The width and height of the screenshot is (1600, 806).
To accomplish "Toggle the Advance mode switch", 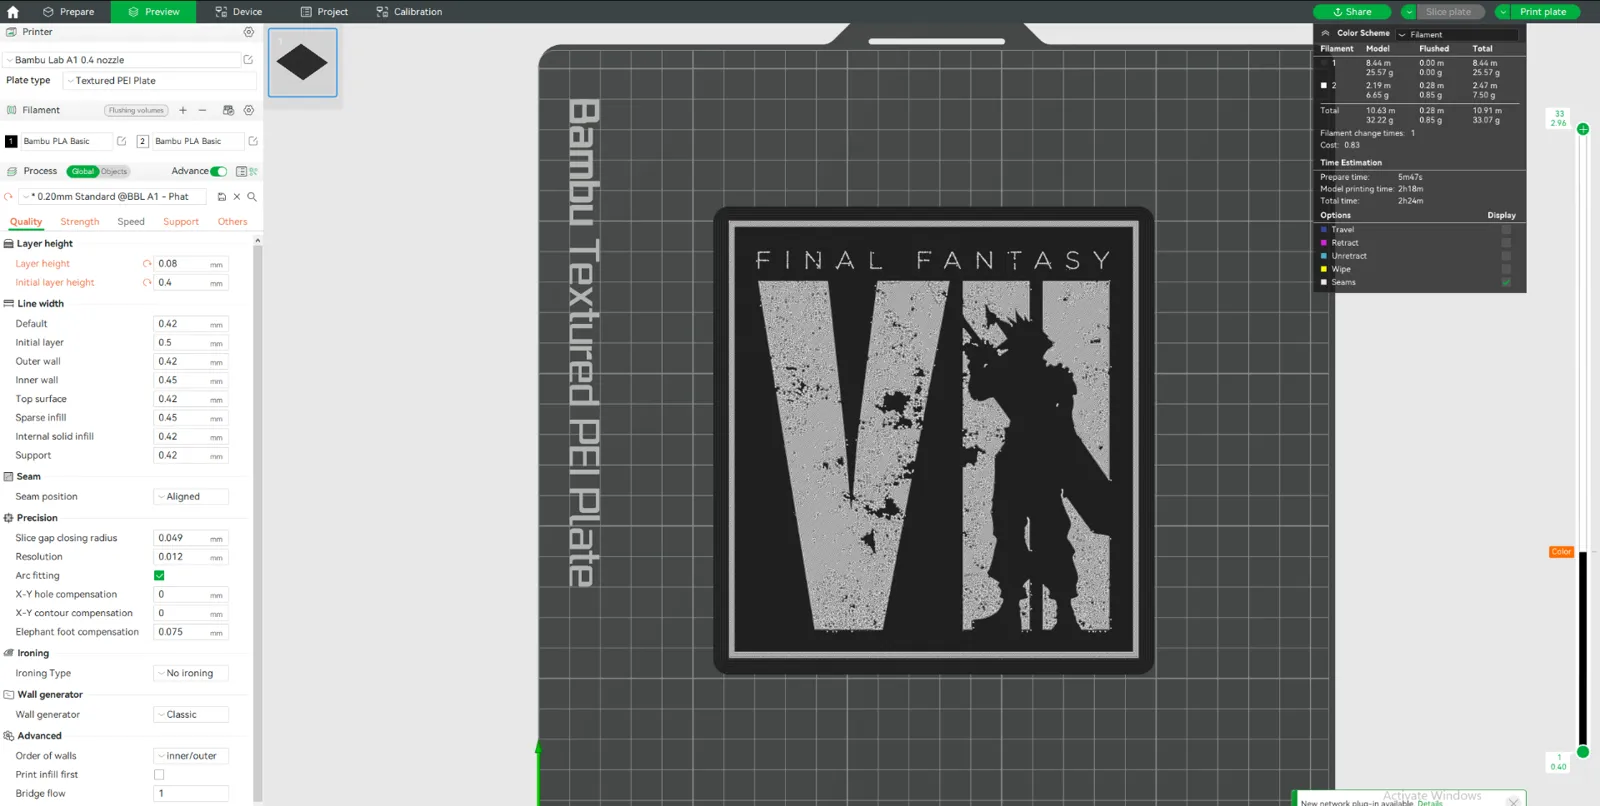I will [x=218, y=171].
